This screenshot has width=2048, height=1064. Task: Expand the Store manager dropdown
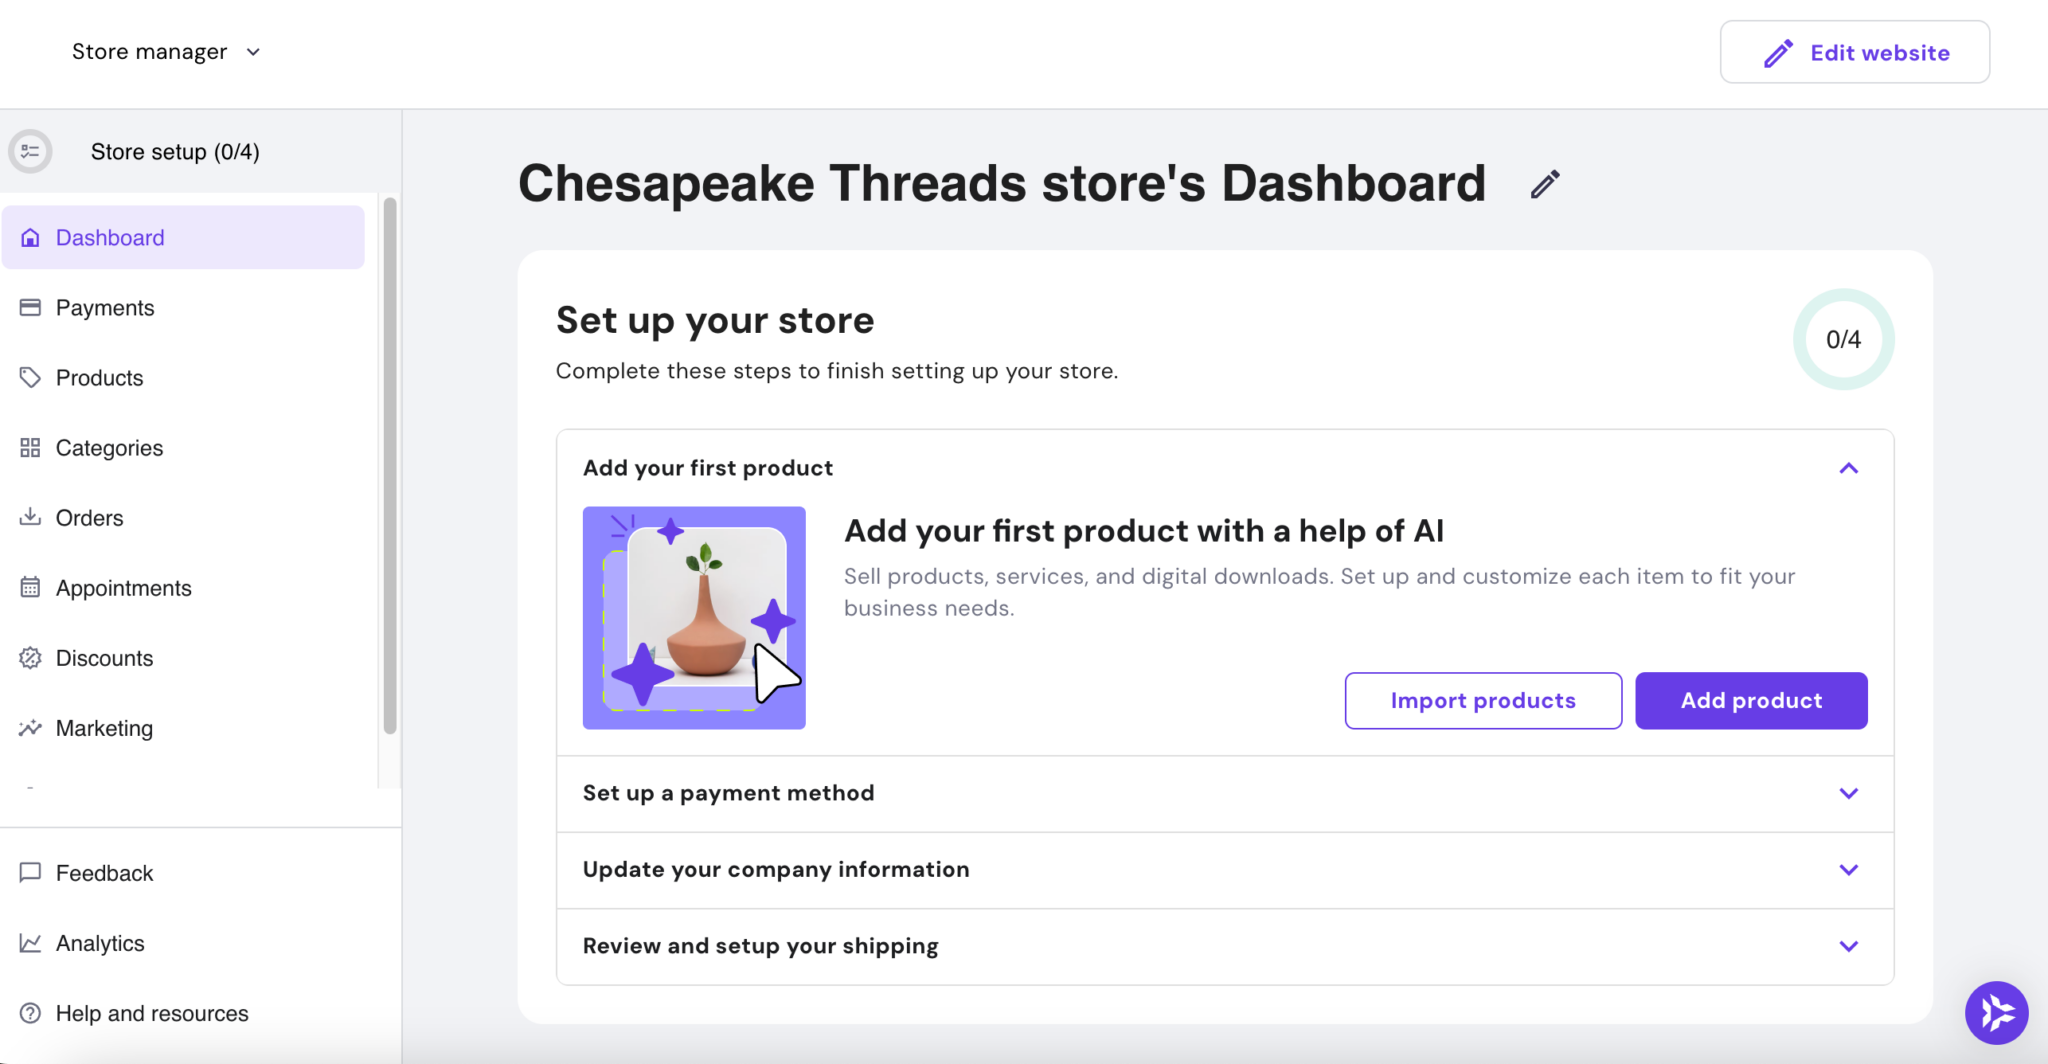tap(166, 51)
